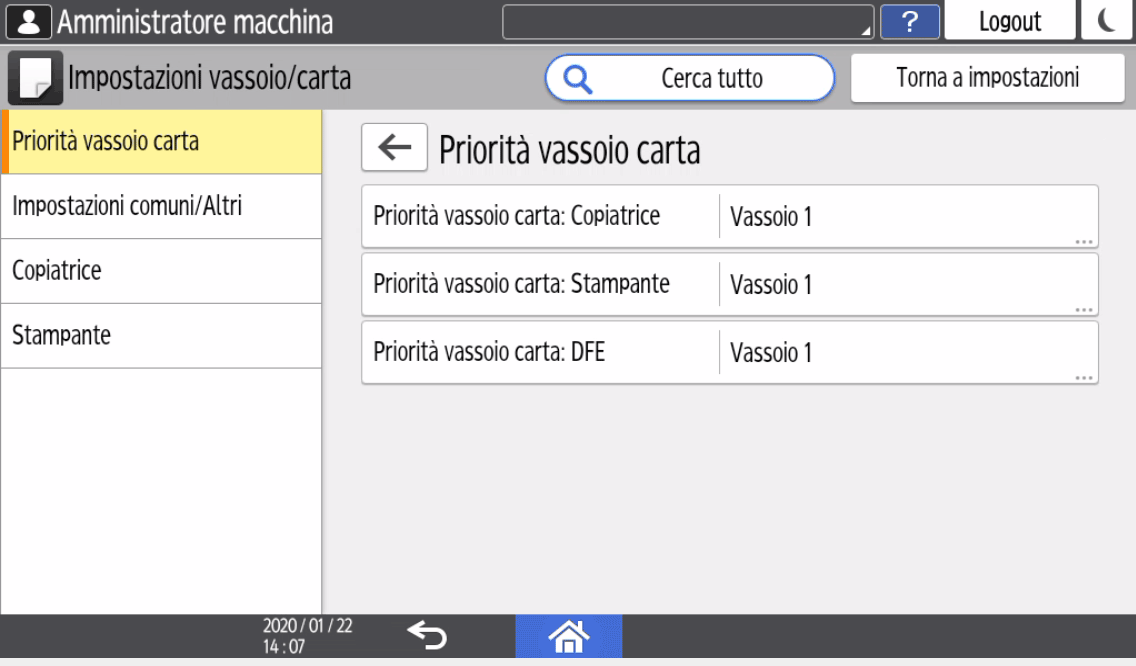This screenshot has width=1136, height=666.
Task: Click the date and time display
Action: [307, 636]
